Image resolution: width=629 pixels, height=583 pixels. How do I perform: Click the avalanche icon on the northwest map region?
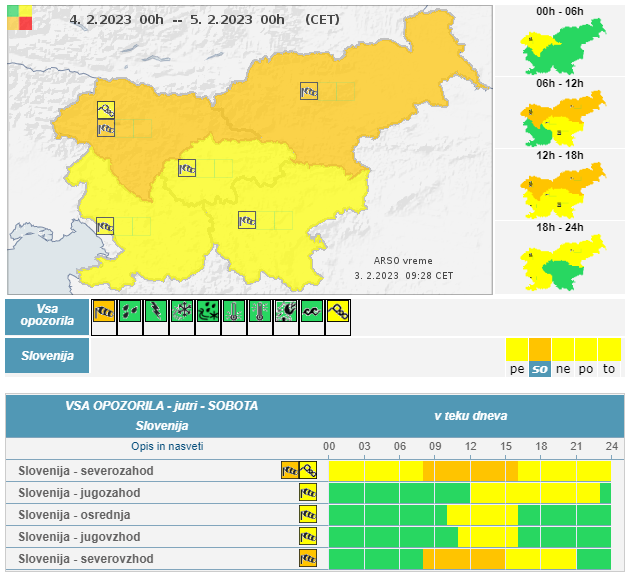pyautogui.click(x=106, y=110)
